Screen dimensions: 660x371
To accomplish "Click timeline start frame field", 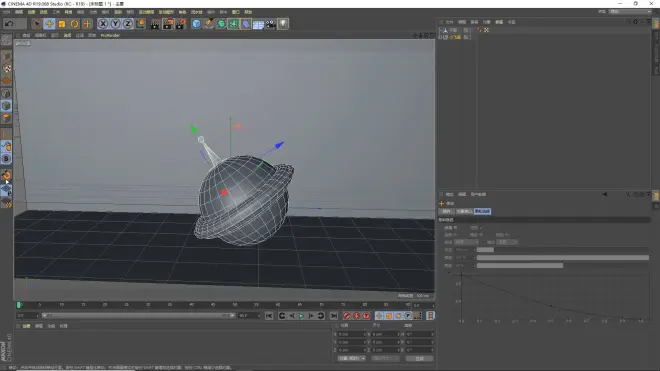I will tap(27, 315).
